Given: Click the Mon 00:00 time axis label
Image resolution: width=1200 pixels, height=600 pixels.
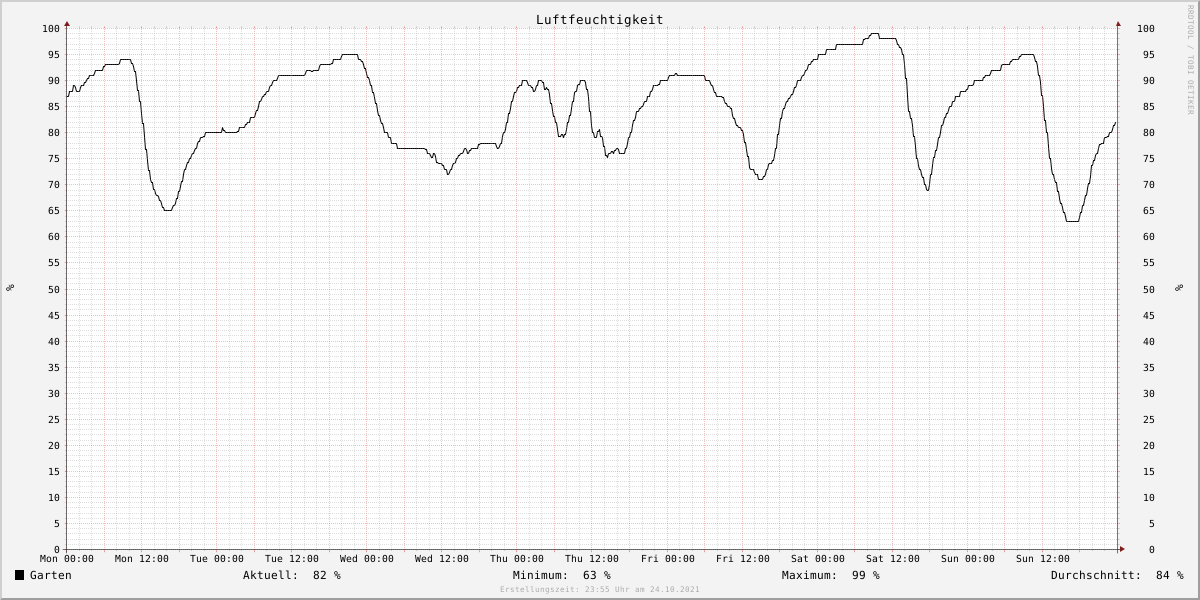Looking at the screenshot, I should [x=67, y=559].
